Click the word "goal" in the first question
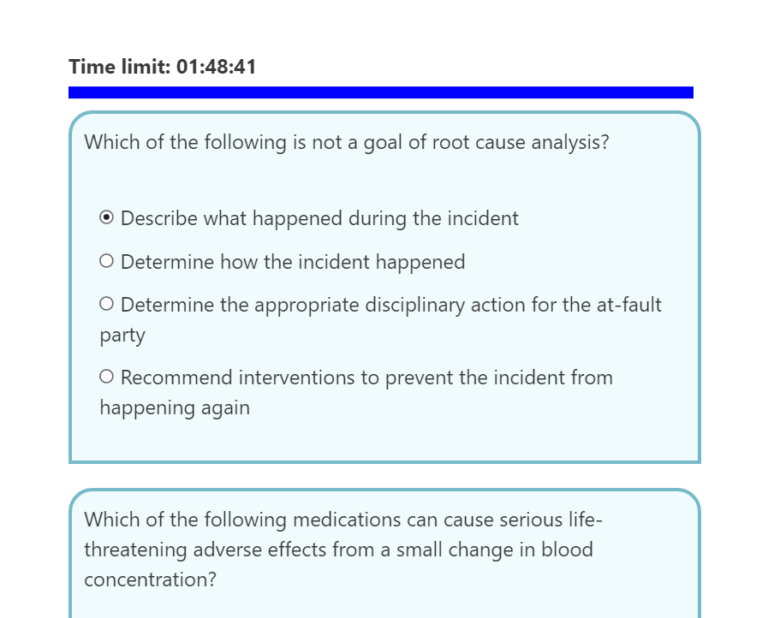The width and height of the screenshot is (768, 618). point(383,142)
